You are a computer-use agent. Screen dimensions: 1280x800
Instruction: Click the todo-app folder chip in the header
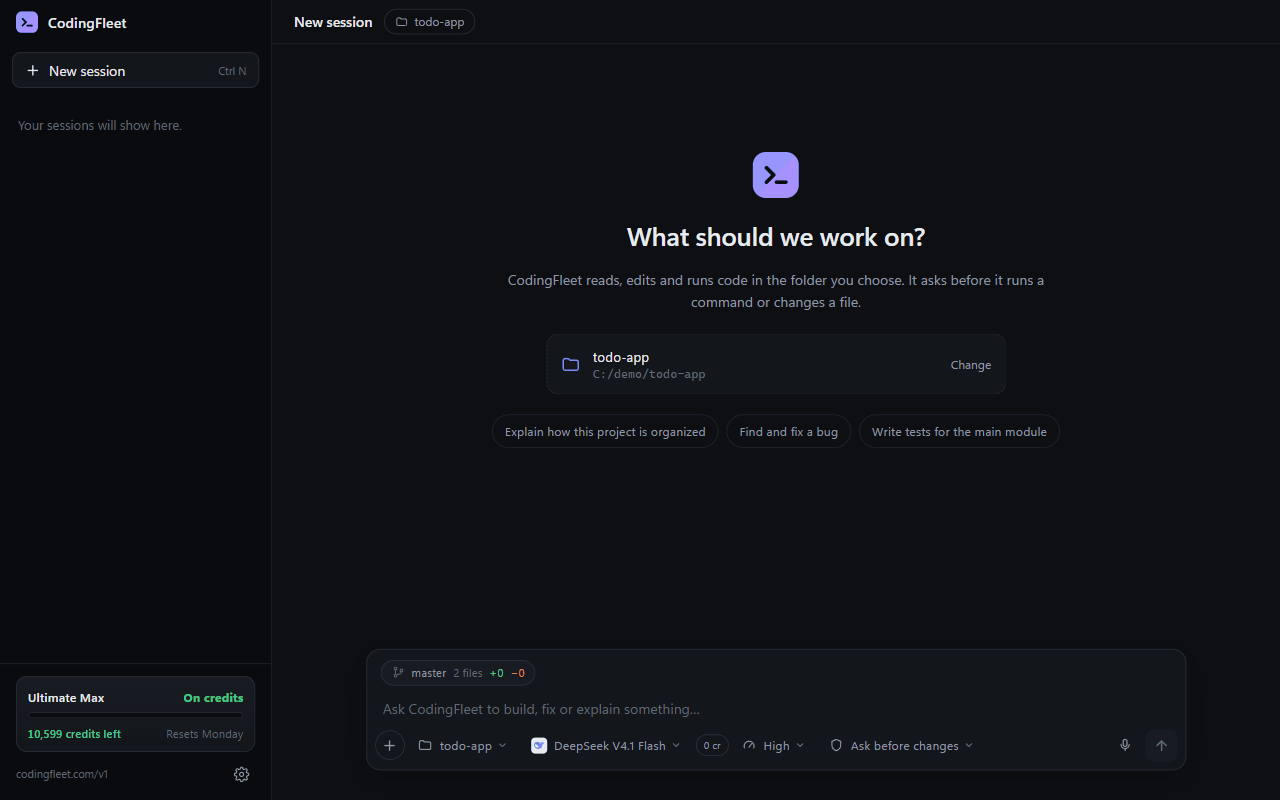click(x=429, y=22)
